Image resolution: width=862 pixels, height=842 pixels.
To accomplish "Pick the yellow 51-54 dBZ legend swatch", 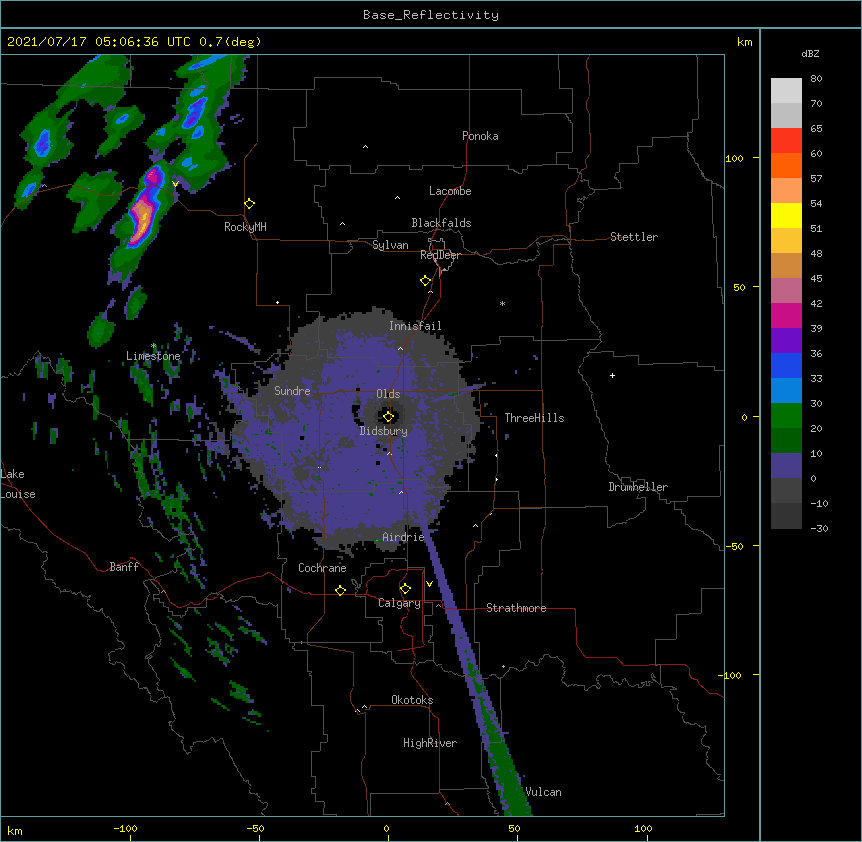I will click(786, 215).
